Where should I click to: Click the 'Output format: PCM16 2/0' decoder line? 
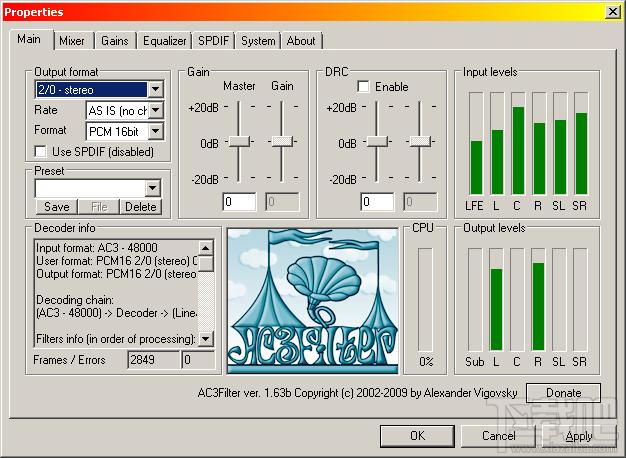click(x=117, y=274)
